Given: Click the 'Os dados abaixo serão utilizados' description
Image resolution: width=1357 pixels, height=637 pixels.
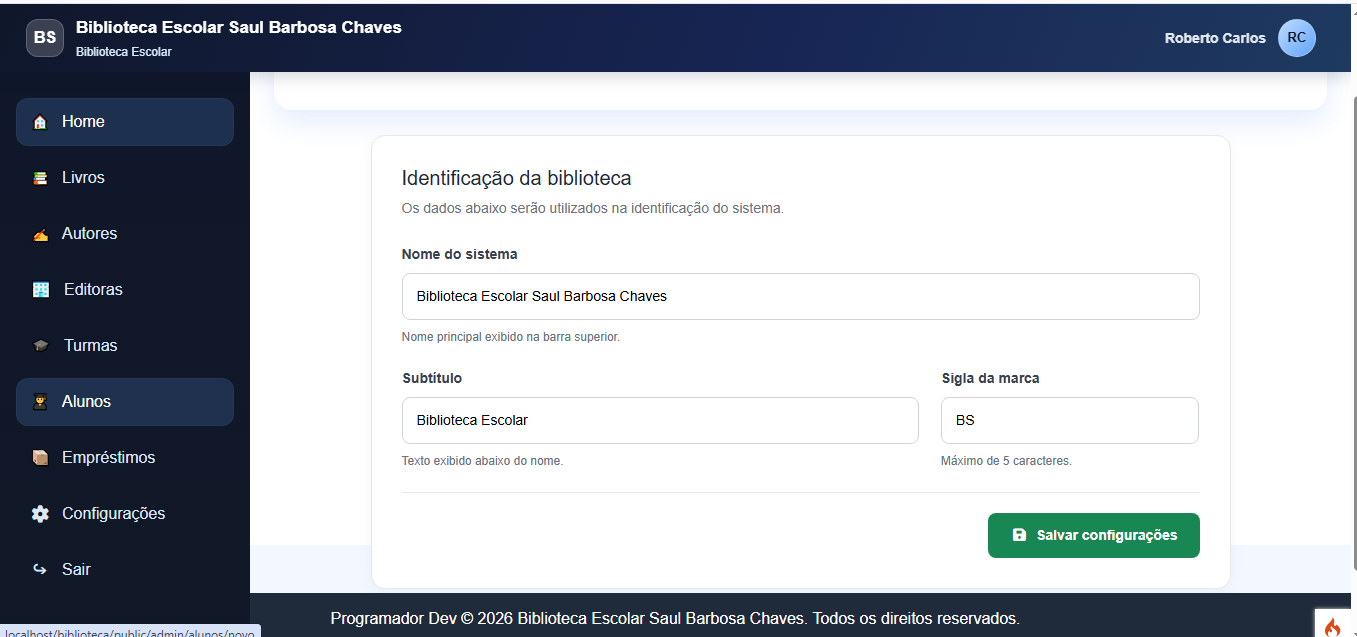Looking at the screenshot, I should [x=593, y=208].
